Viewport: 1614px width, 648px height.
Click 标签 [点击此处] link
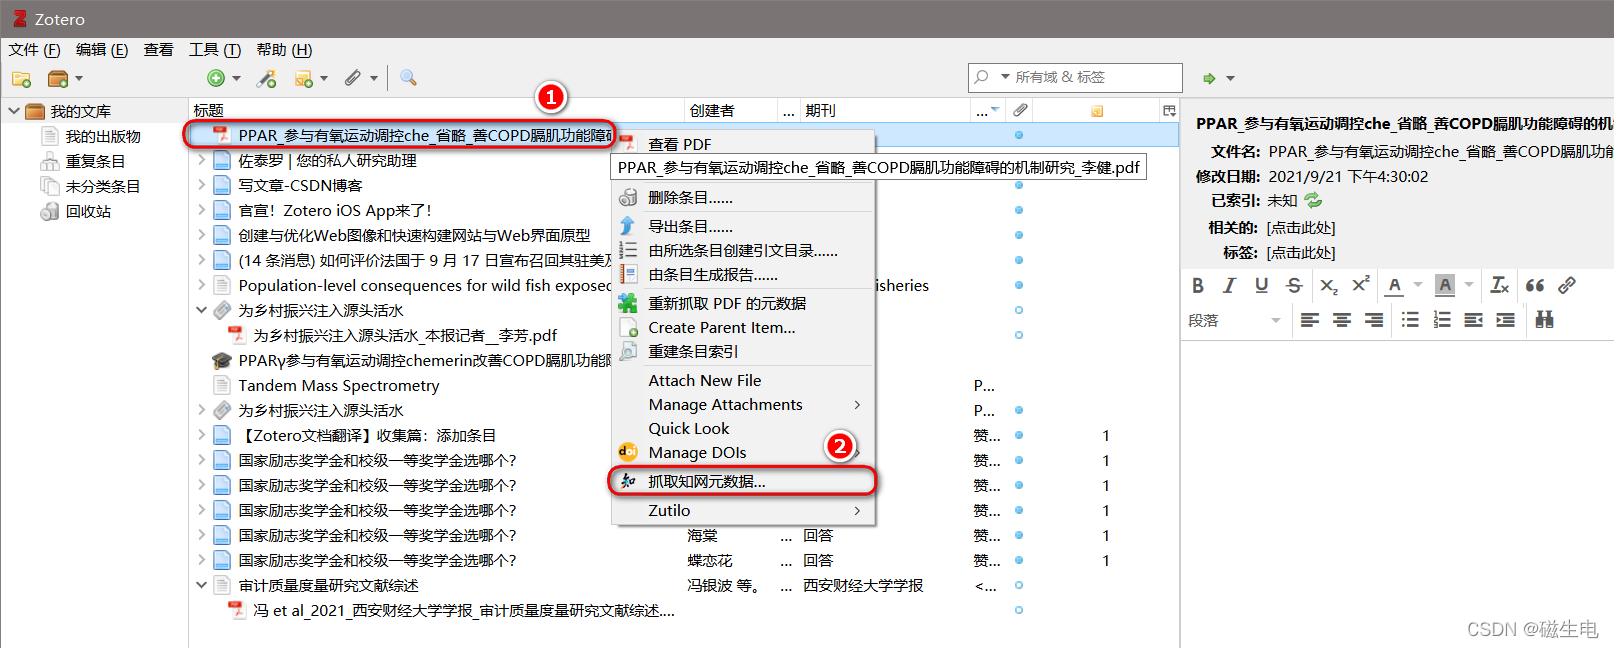1300,253
